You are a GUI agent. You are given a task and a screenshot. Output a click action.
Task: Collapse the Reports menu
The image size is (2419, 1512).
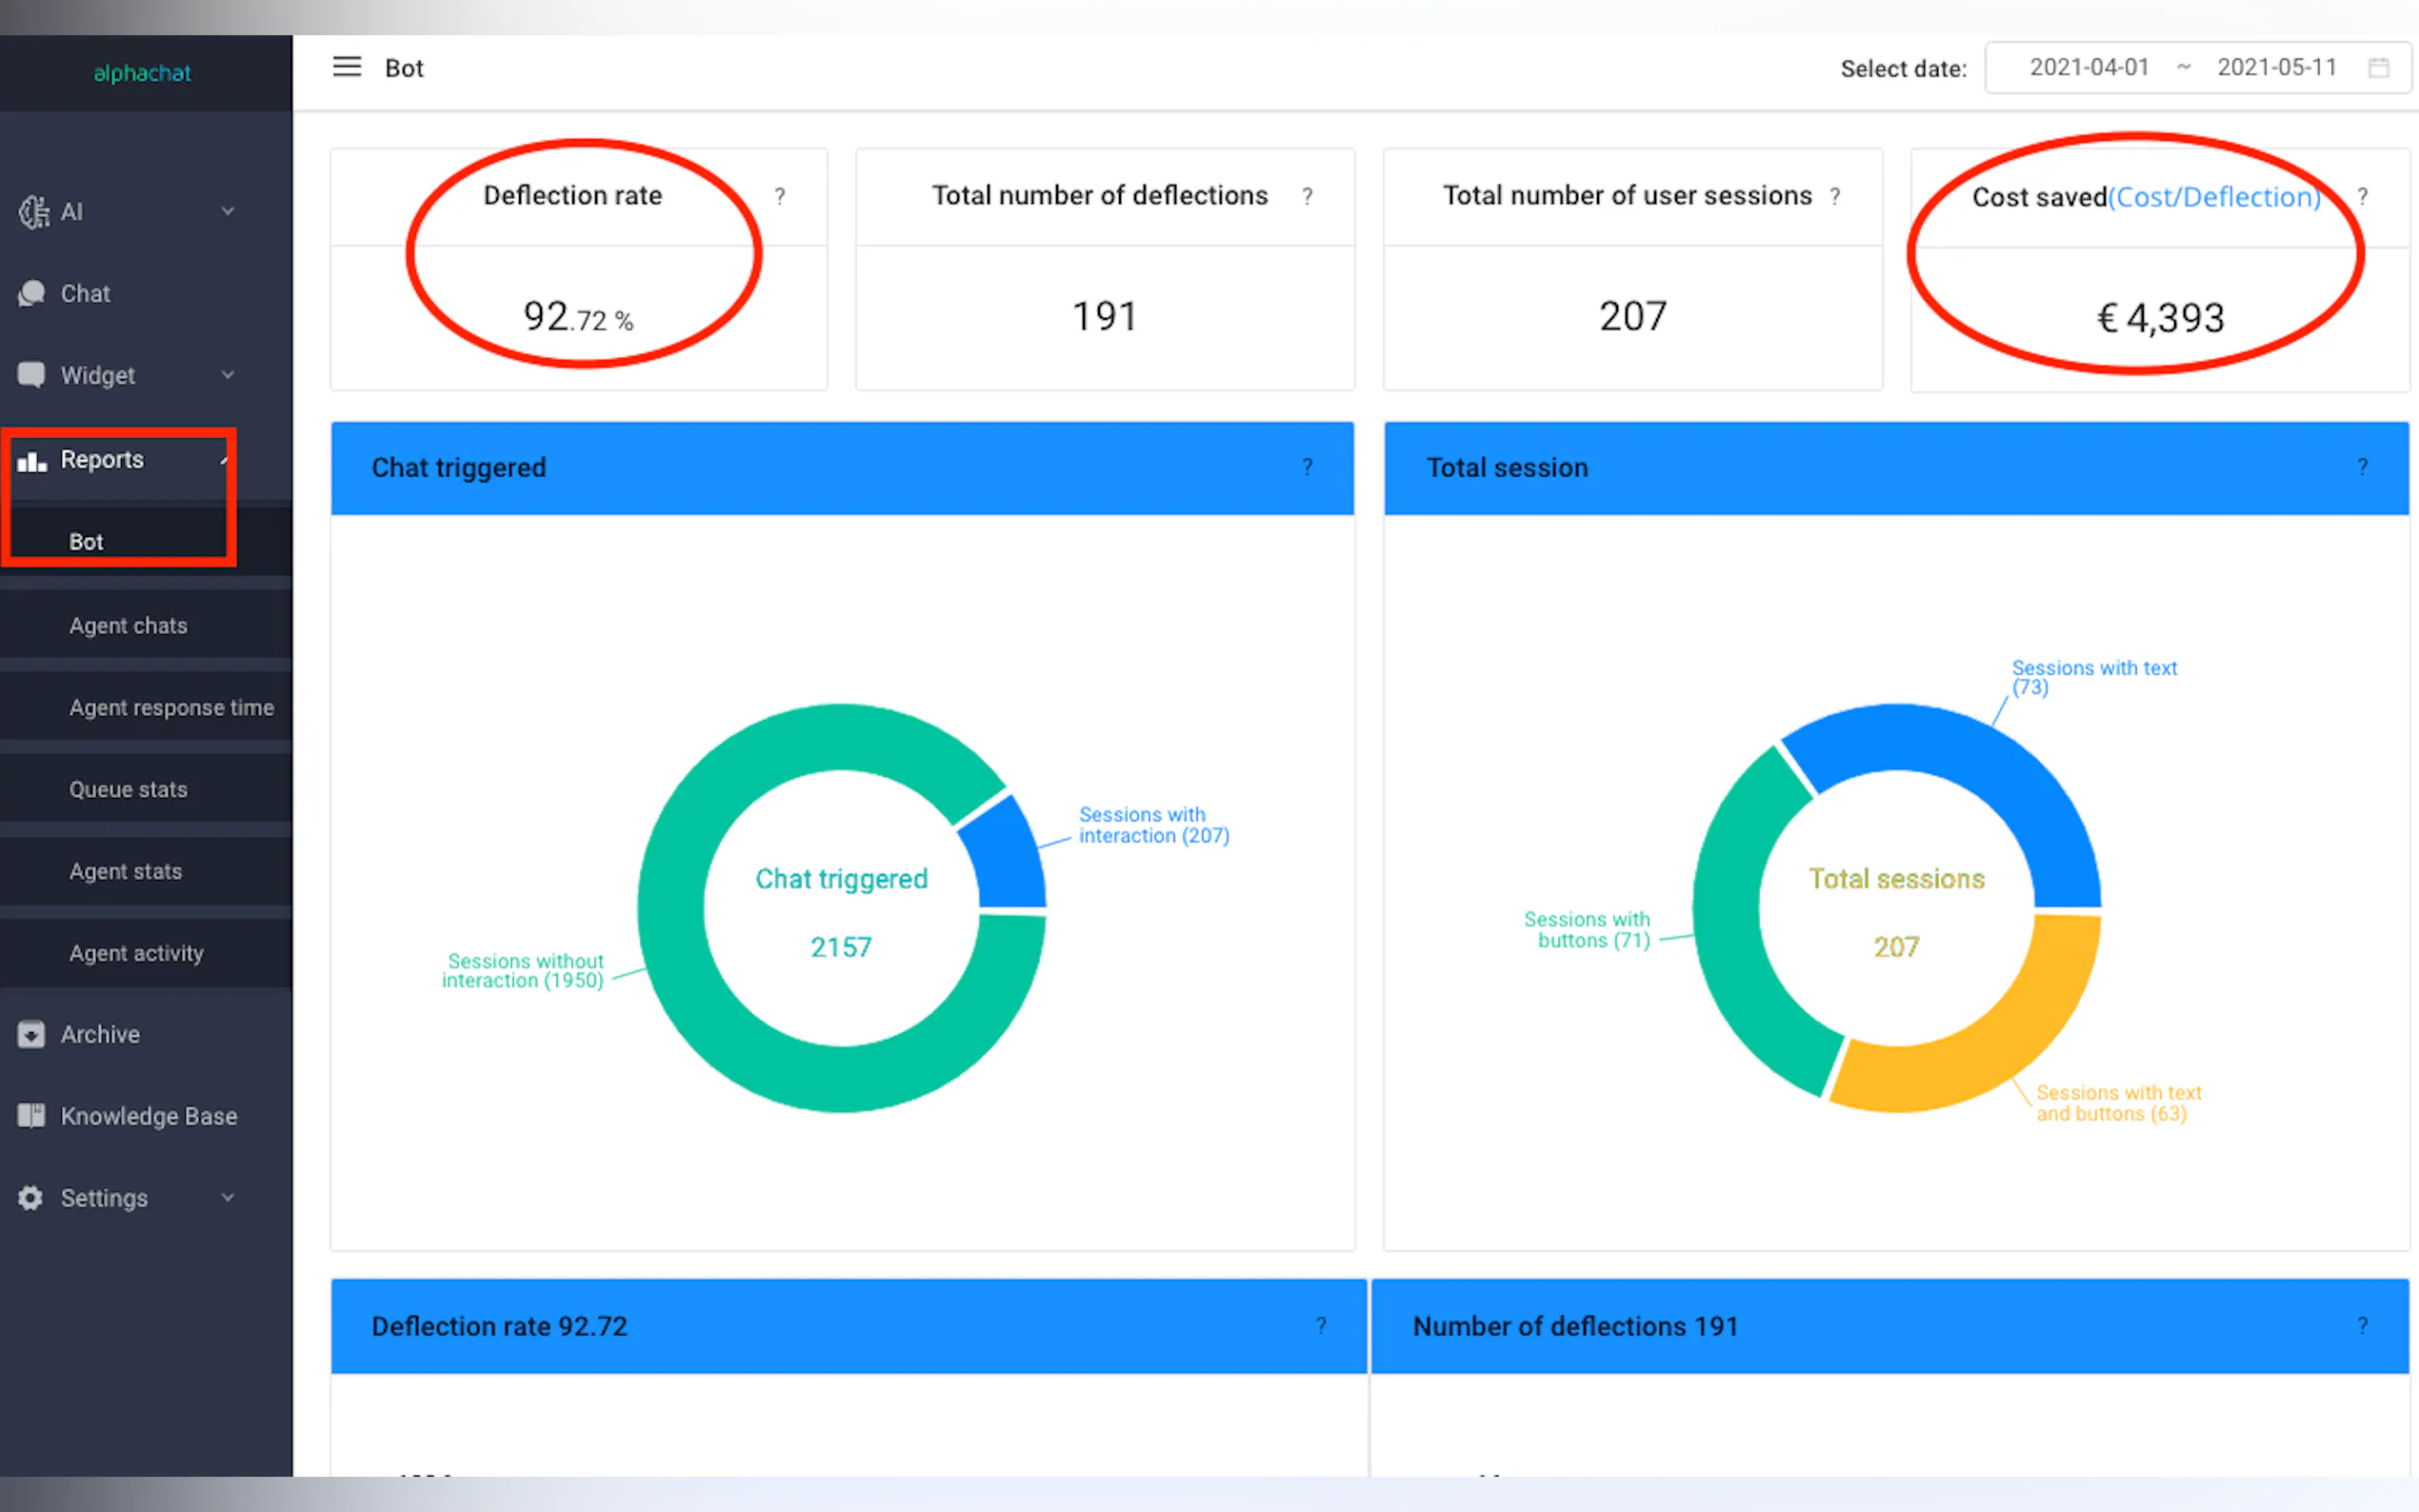(x=224, y=459)
